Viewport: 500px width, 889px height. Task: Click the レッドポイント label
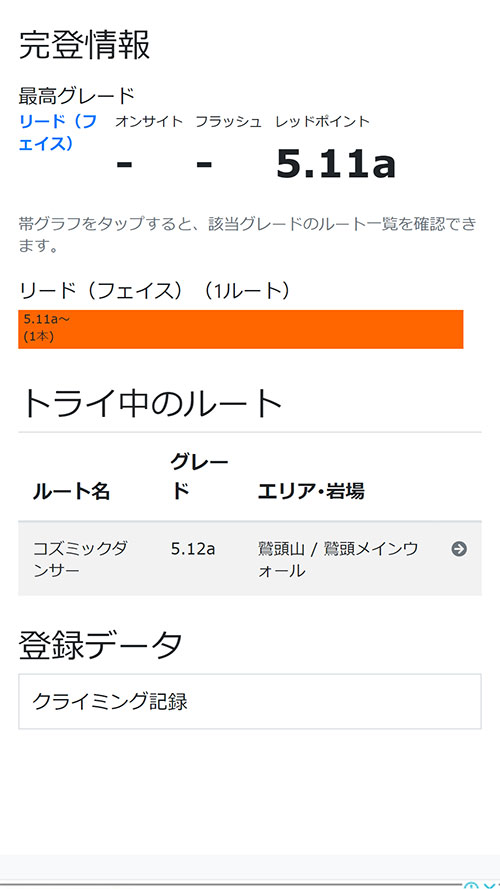tap(322, 121)
